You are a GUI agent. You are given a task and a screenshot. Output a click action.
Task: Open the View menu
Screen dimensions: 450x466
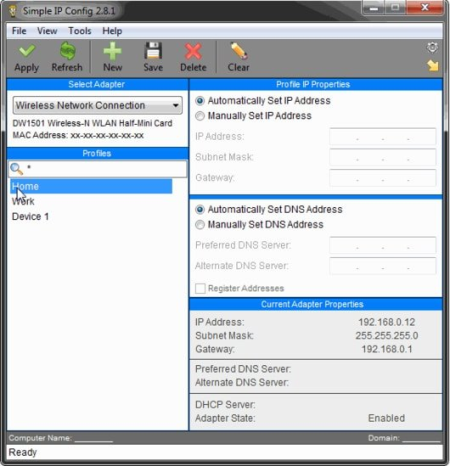point(47,31)
